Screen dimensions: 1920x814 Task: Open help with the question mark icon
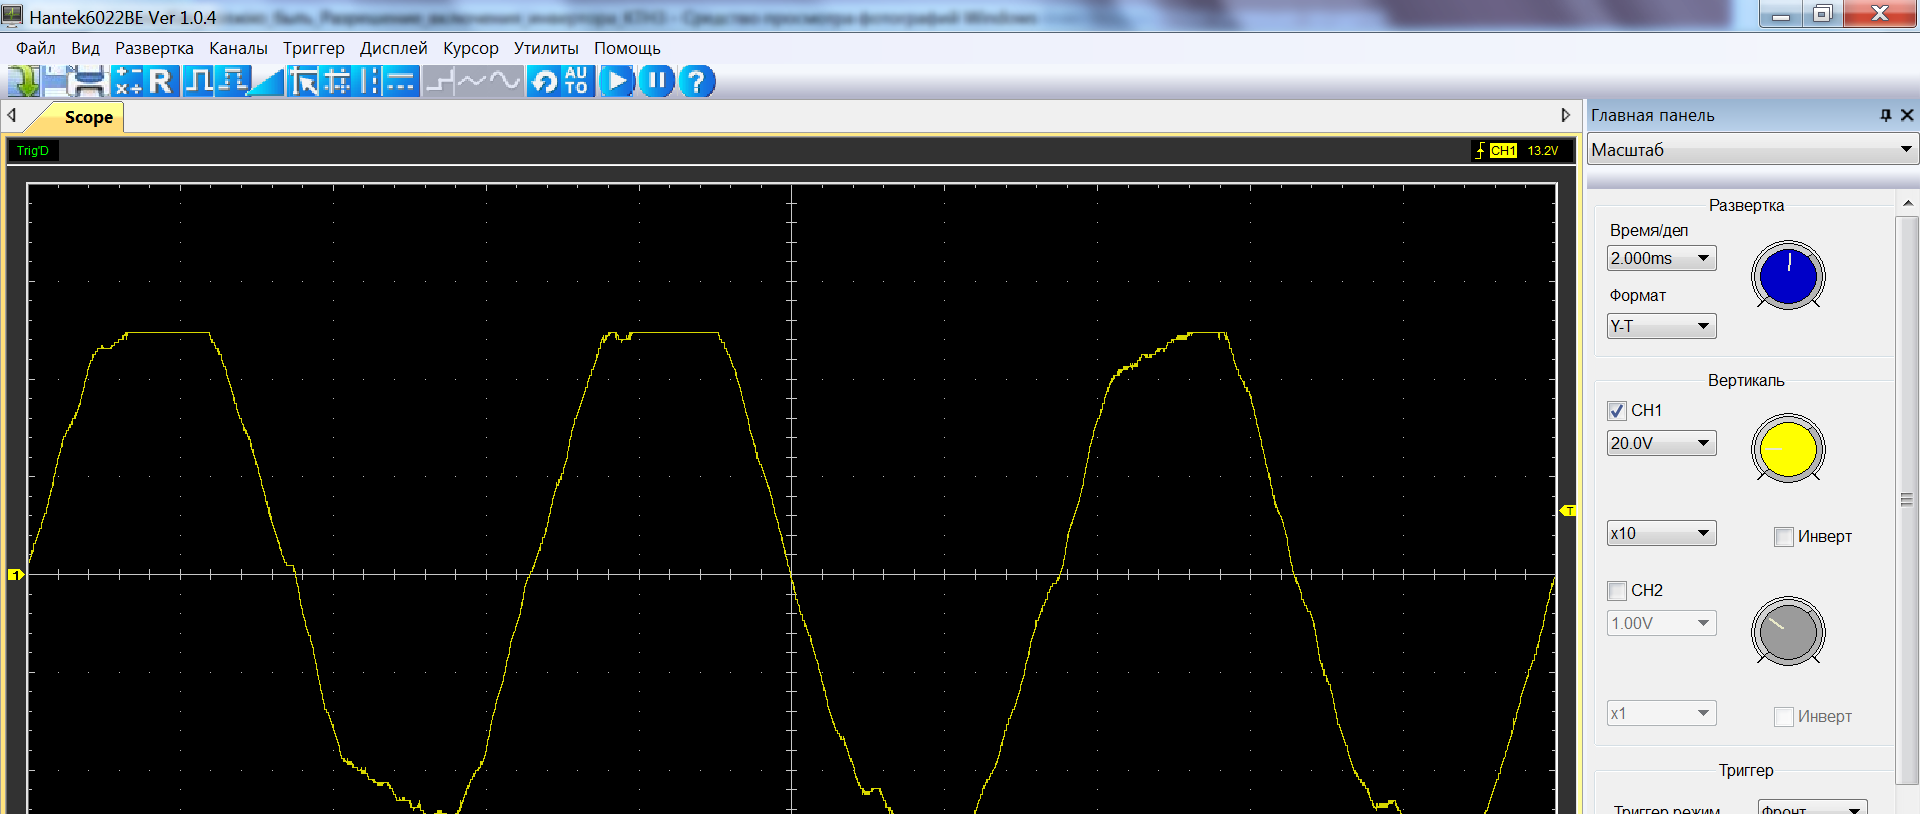[x=697, y=81]
